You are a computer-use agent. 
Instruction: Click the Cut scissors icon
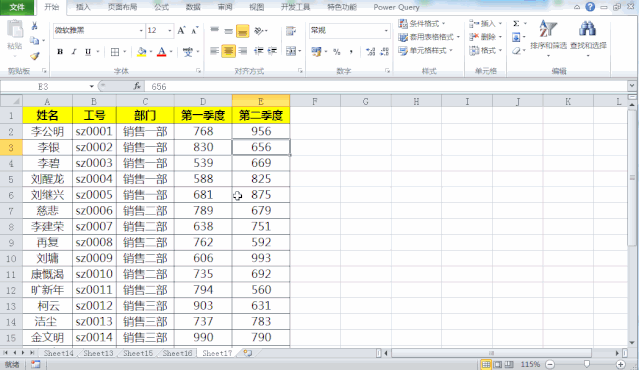tap(35, 26)
